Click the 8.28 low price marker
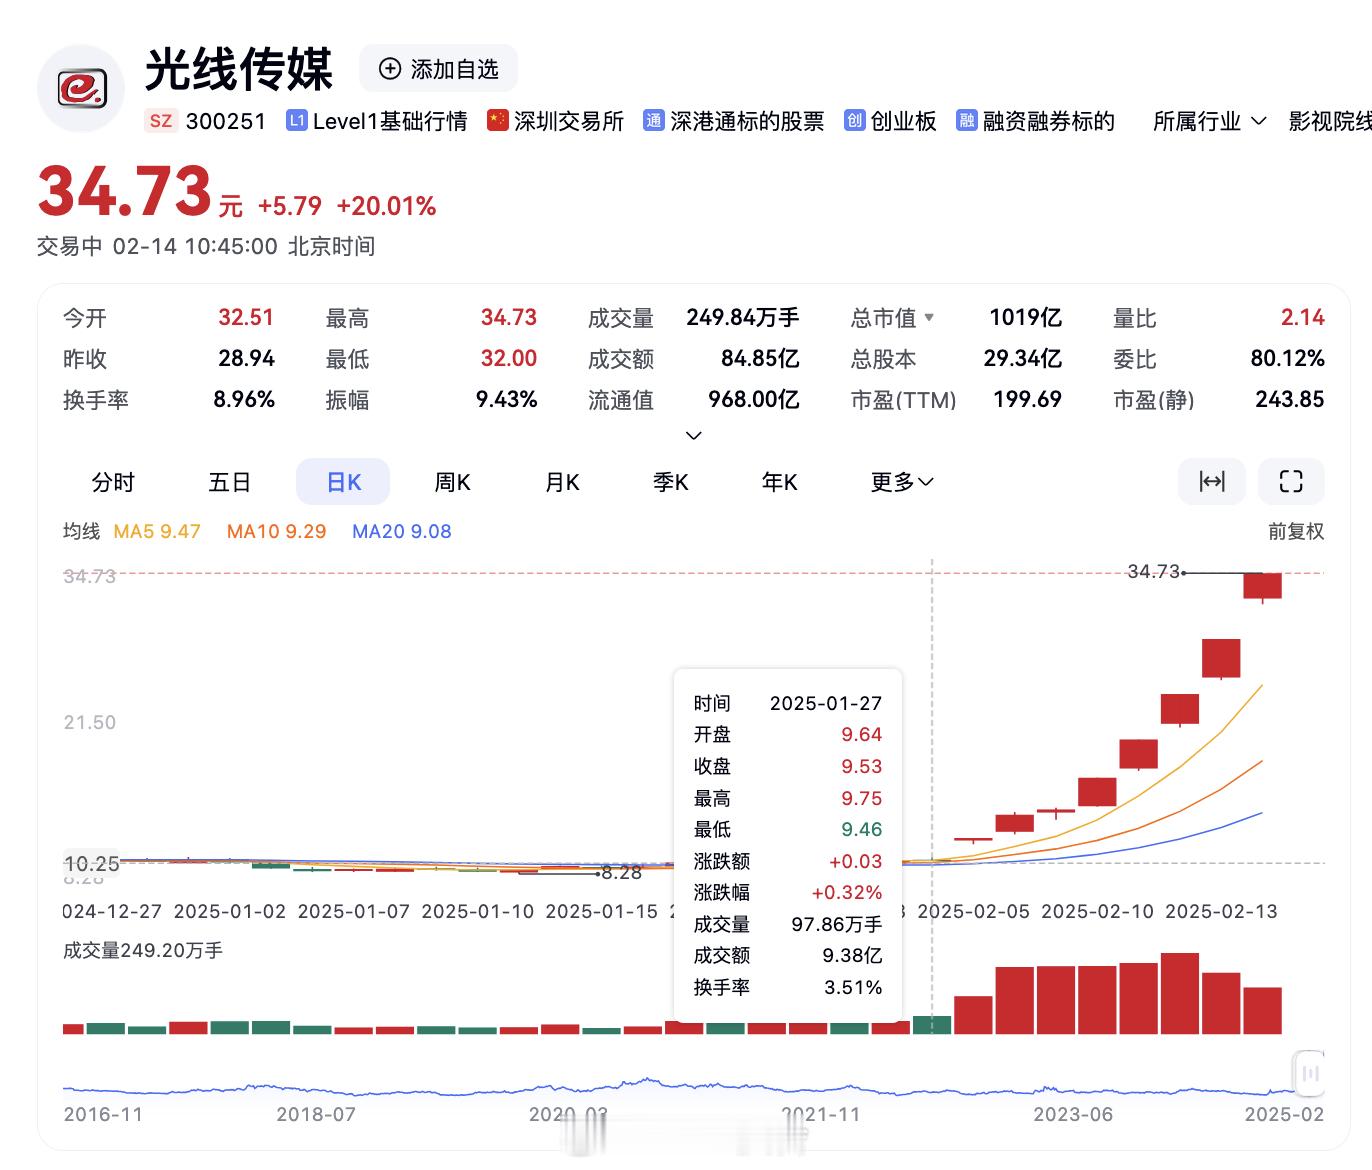This screenshot has height=1170, width=1372. 621,873
